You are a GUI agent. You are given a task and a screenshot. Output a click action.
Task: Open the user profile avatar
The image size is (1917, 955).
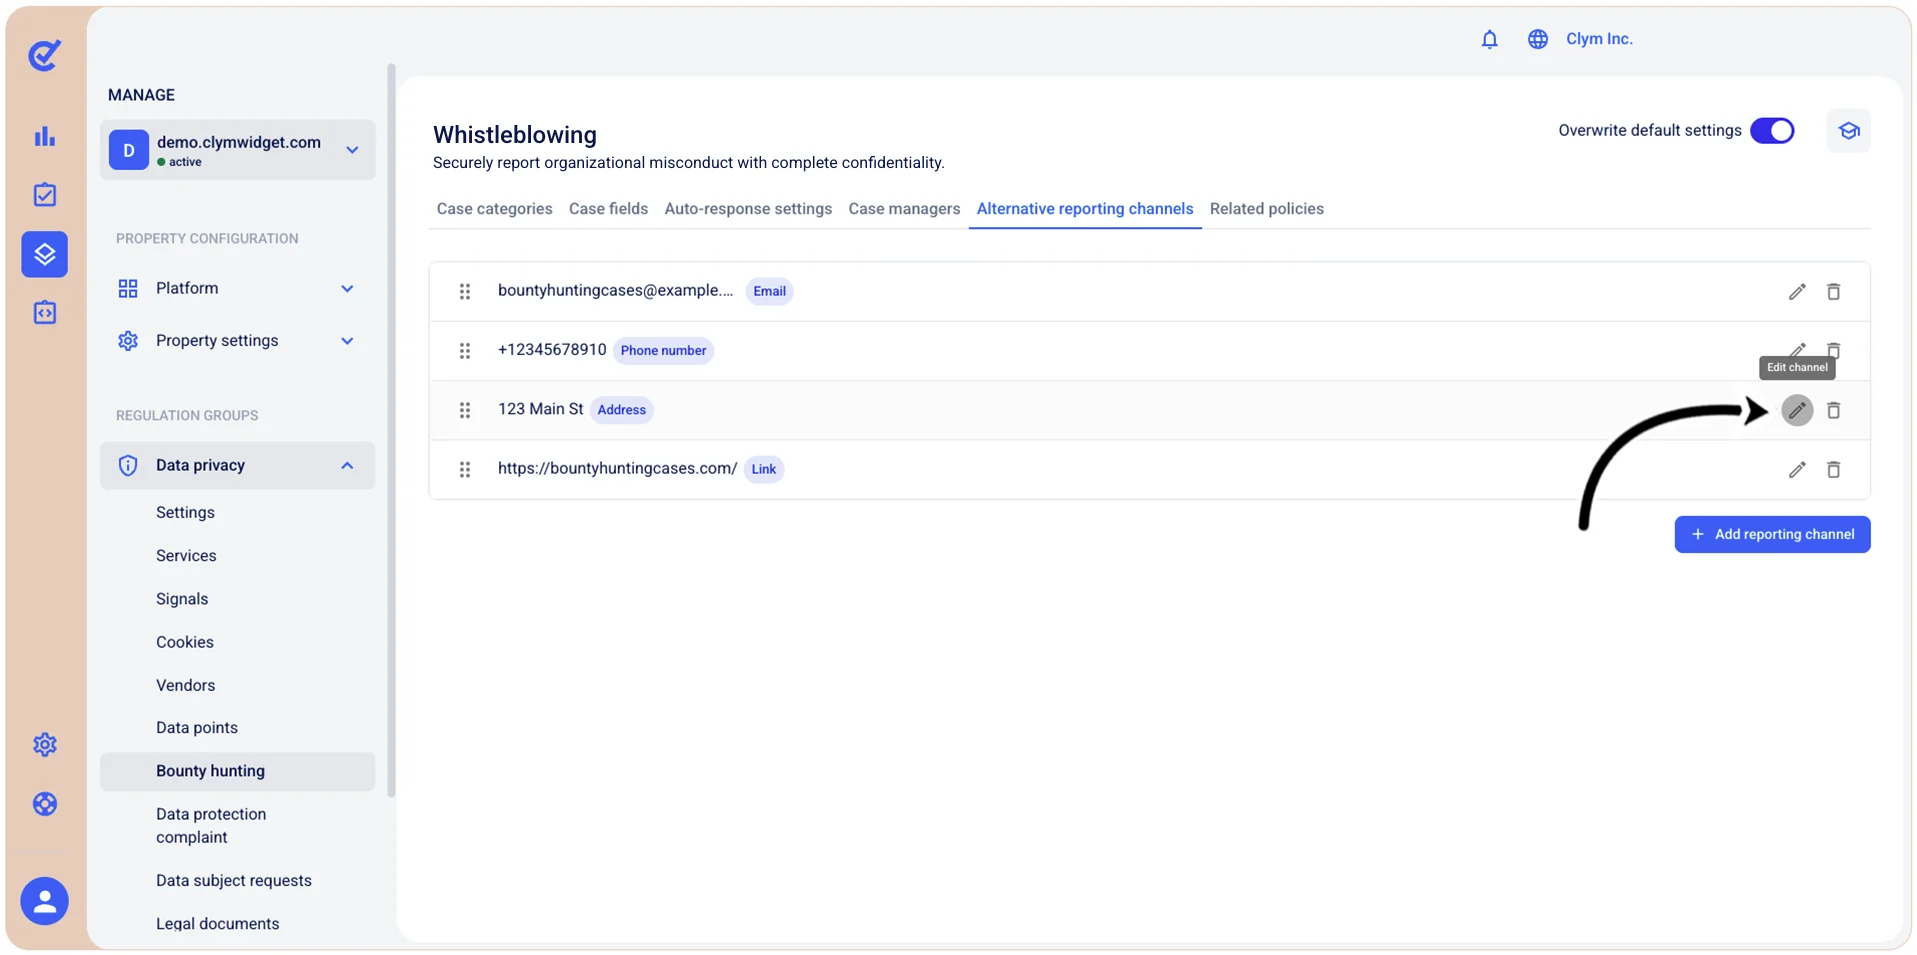coord(45,901)
